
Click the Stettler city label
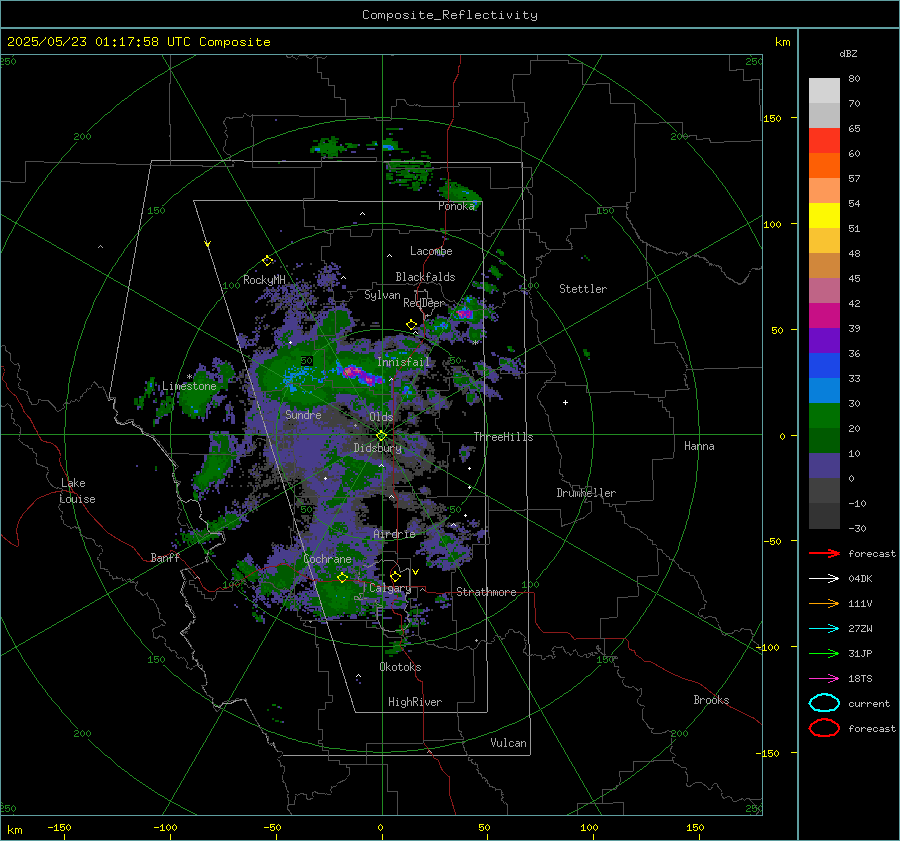tap(583, 289)
